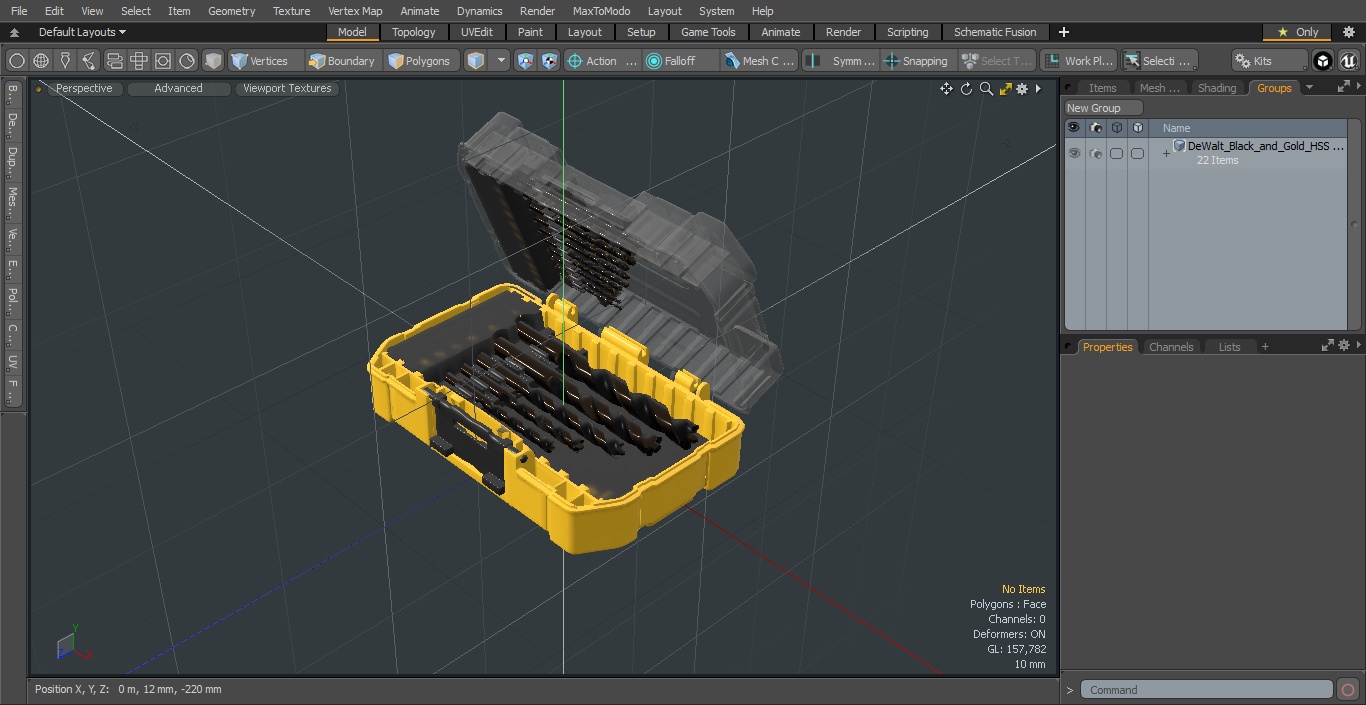Click the viewport rotate icon
Viewport: 1366px width, 705px height.
tap(966, 89)
